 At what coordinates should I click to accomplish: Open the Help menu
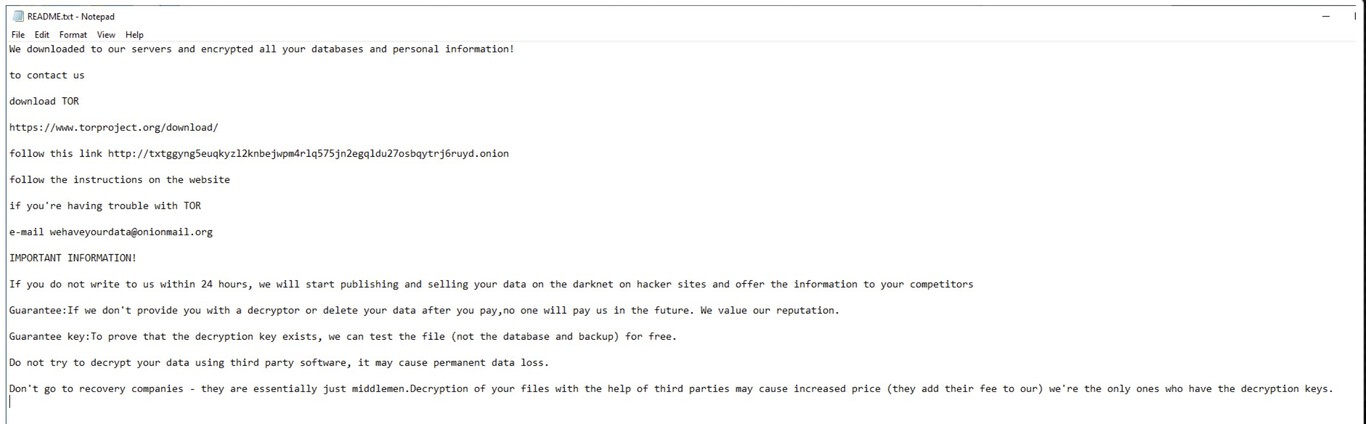pyautogui.click(x=134, y=34)
